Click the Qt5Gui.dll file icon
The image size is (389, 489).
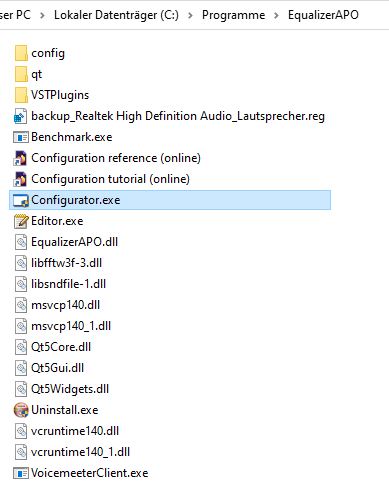[21, 368]
